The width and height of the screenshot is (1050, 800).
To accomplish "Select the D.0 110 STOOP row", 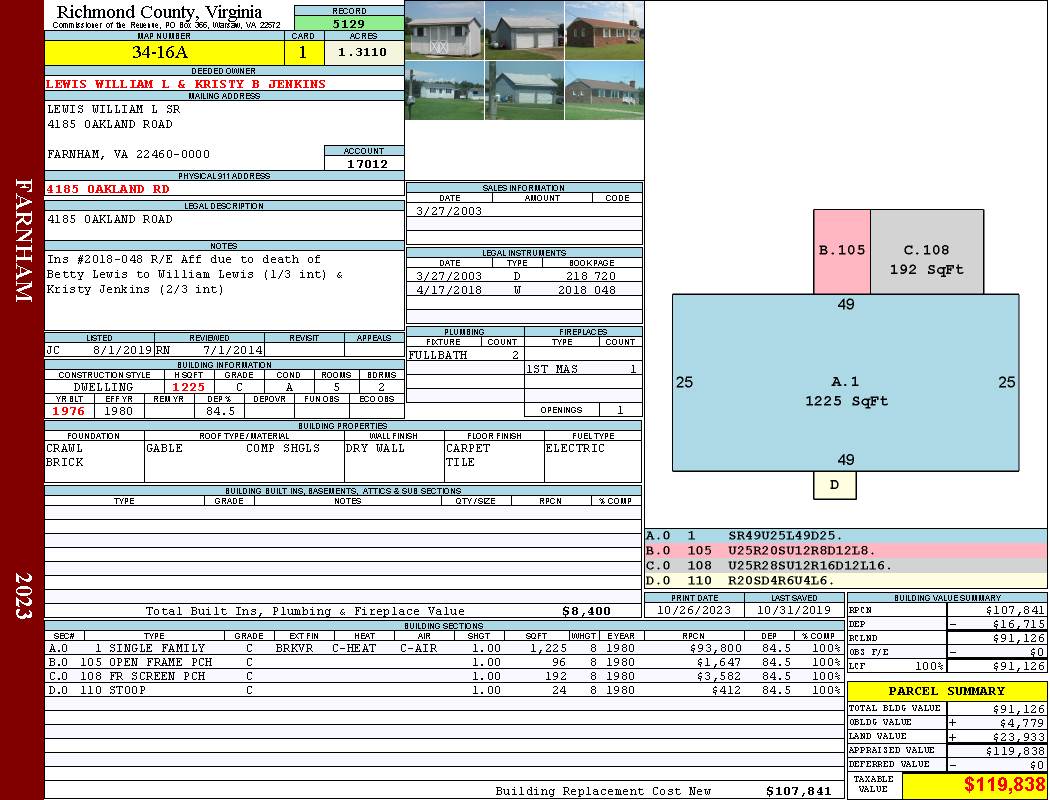I will pyautogui.click(x=445, y=690).
